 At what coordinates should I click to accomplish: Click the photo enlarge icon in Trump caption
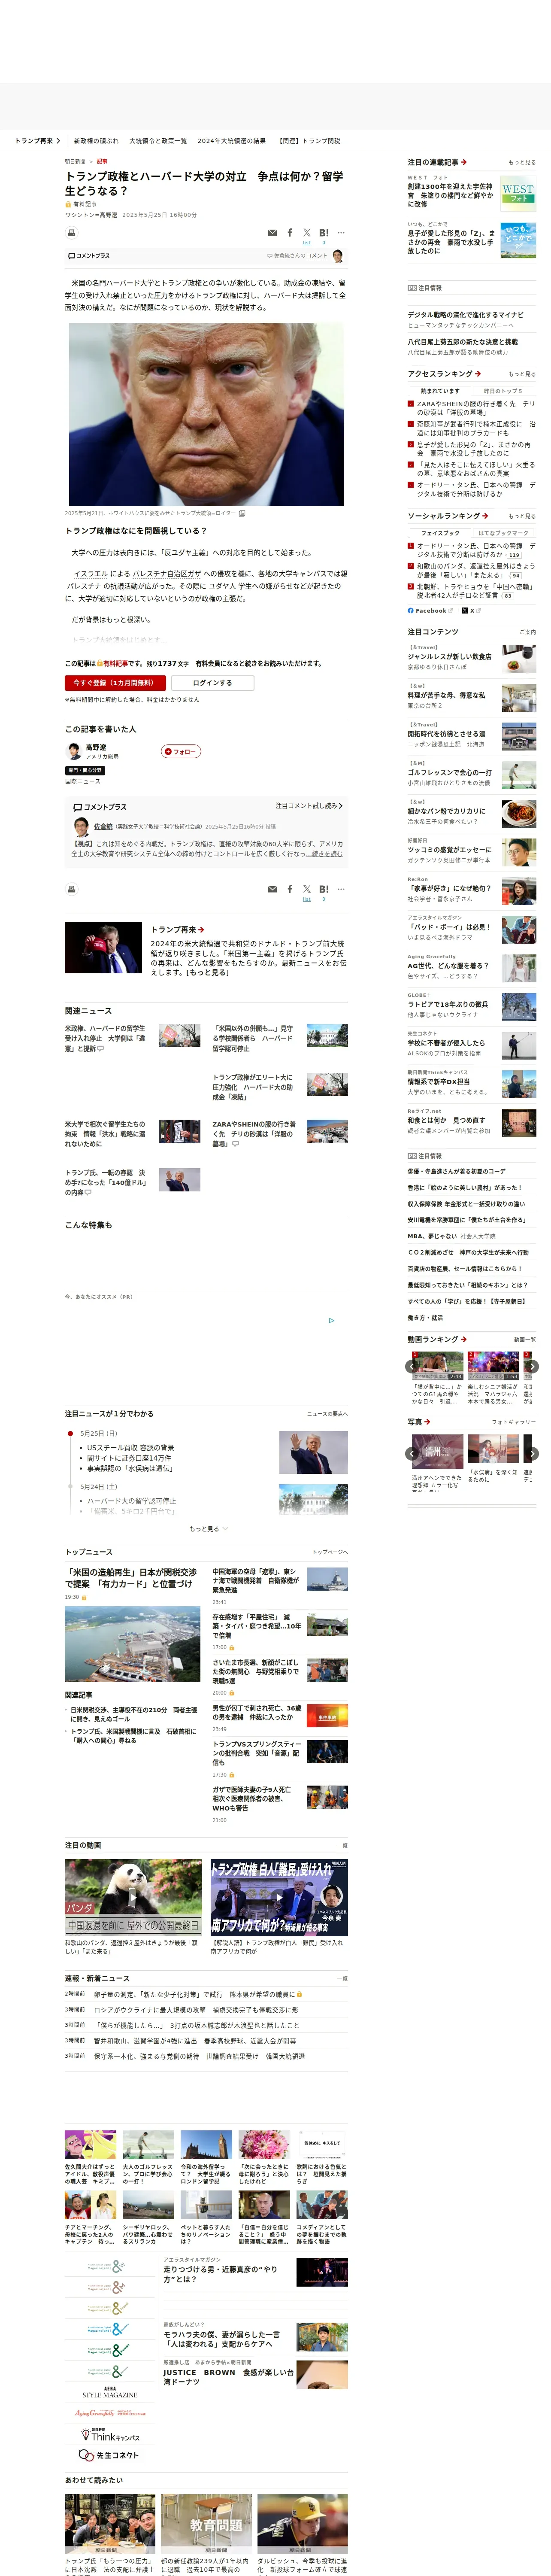241,514
